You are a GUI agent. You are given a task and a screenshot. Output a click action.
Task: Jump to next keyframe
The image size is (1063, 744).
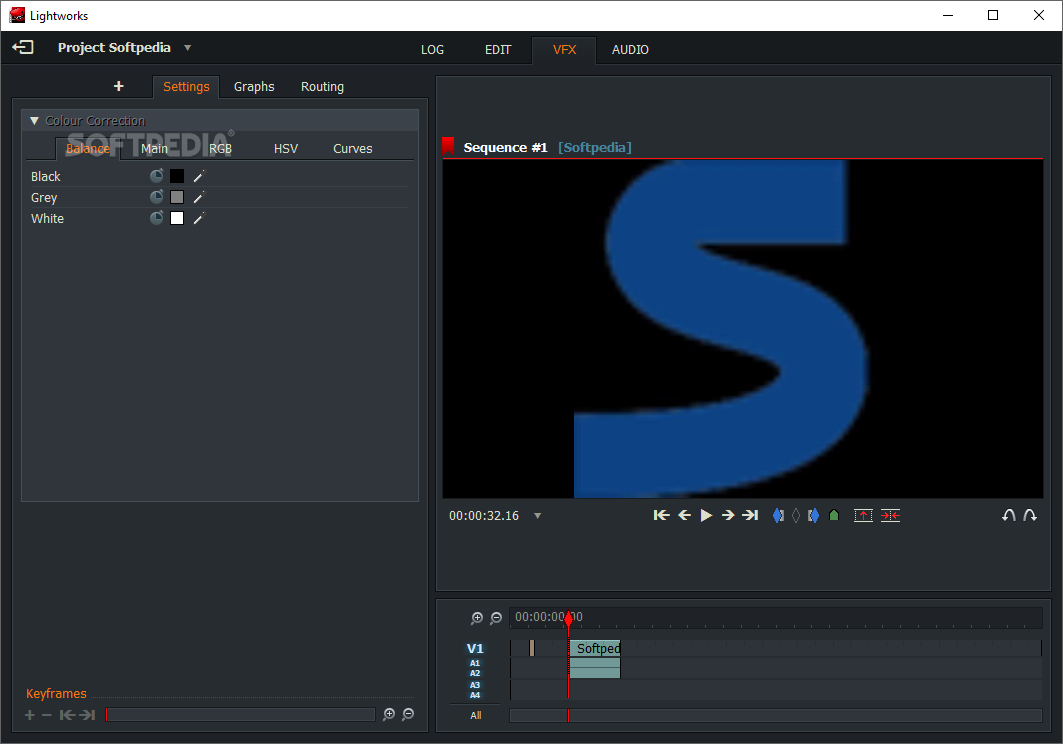(x=87, y=715)
